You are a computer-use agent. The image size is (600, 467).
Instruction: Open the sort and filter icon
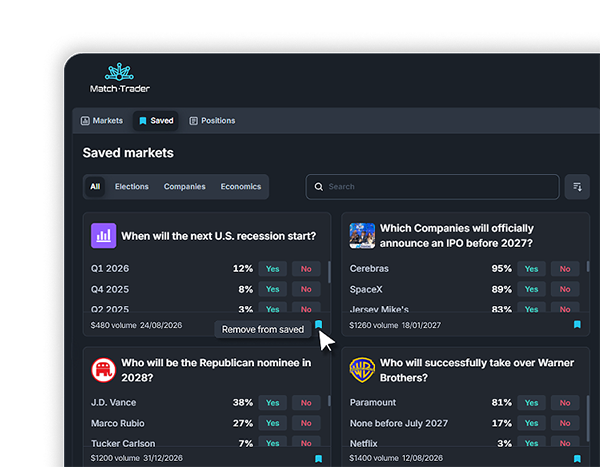click(576, 187)
